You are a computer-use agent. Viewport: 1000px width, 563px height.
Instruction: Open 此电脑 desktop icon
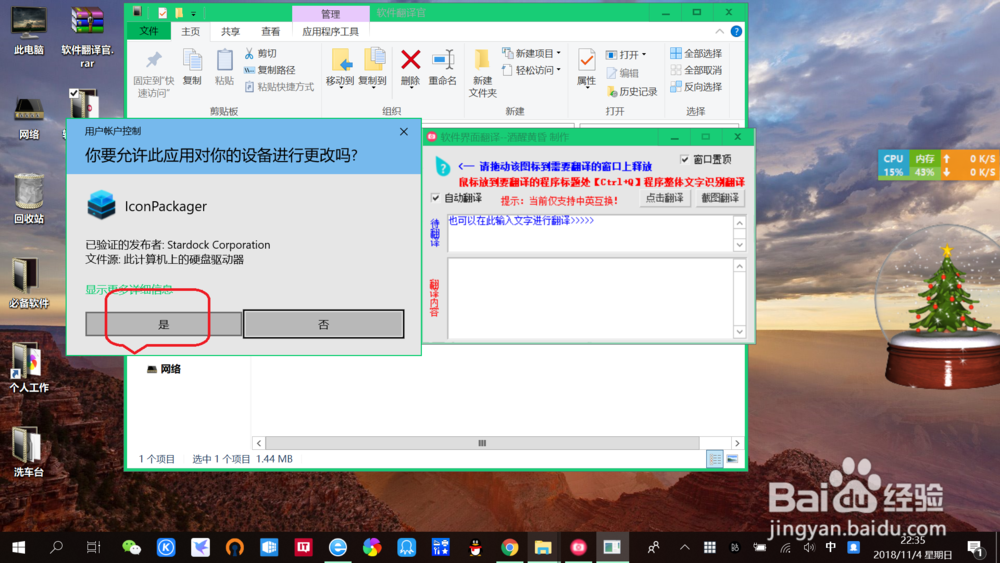(29, 30)
